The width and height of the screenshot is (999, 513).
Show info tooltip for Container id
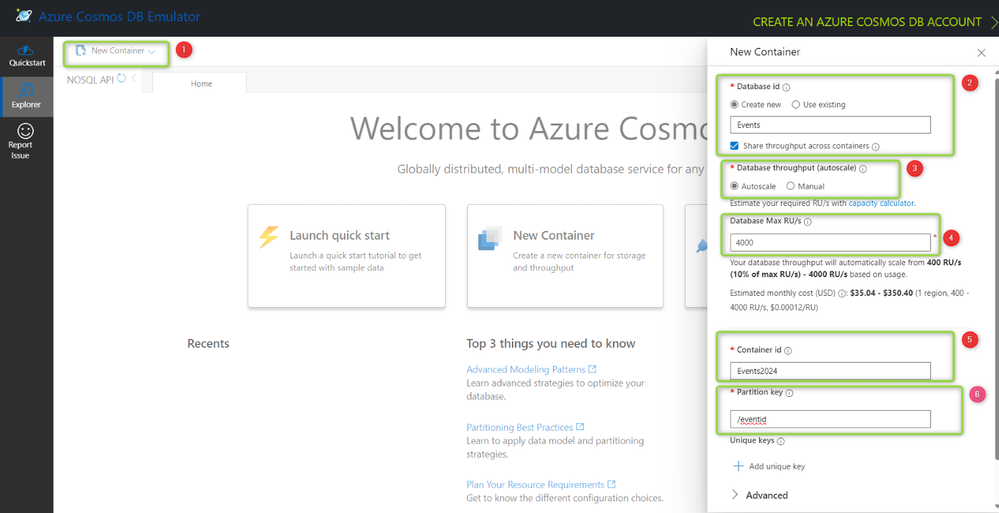788,350
